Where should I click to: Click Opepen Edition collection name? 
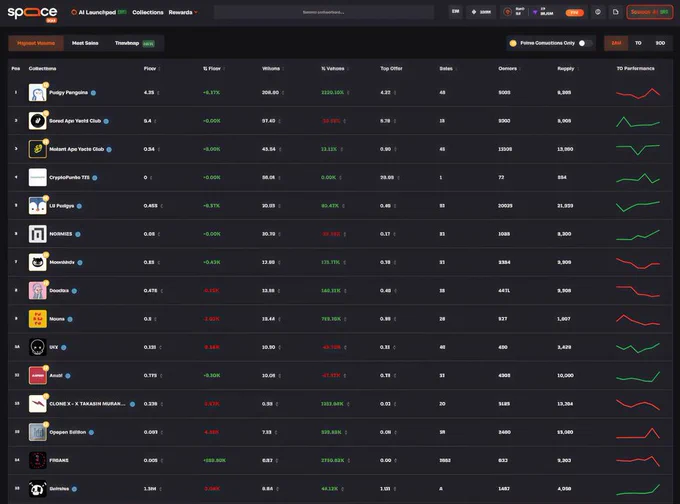67,432
